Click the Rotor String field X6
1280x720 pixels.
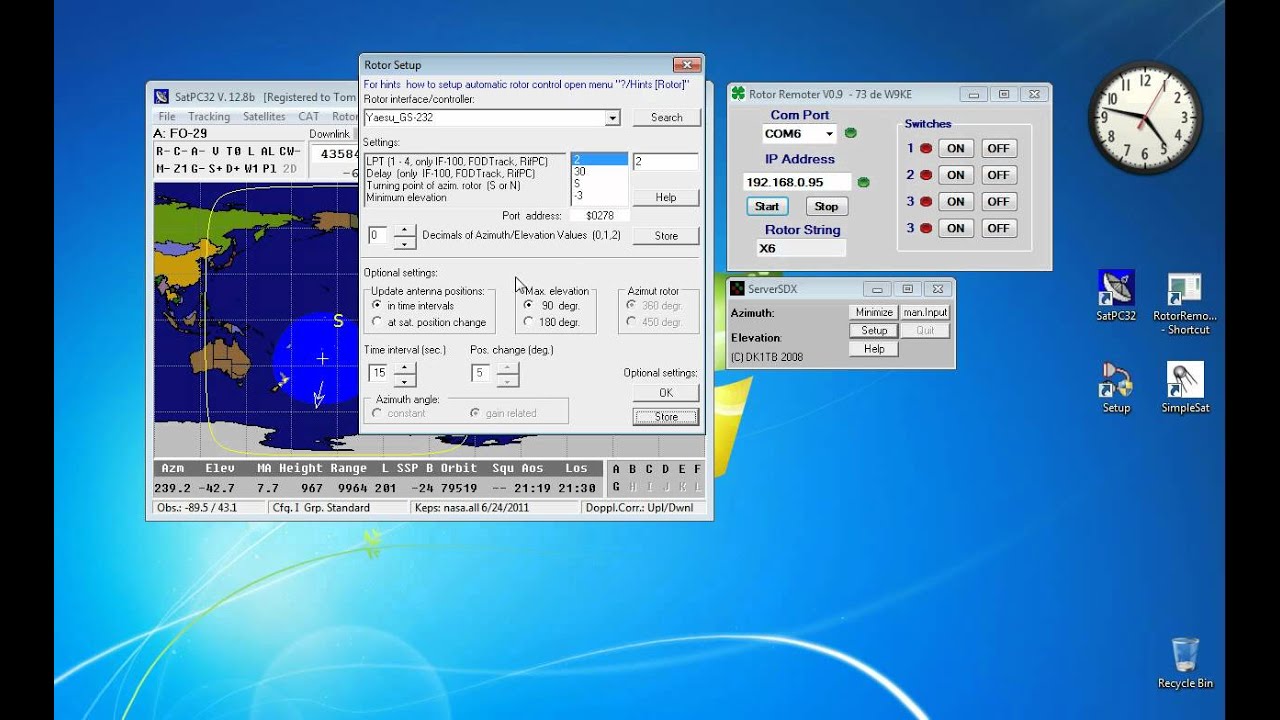click(x=800, y=248)
